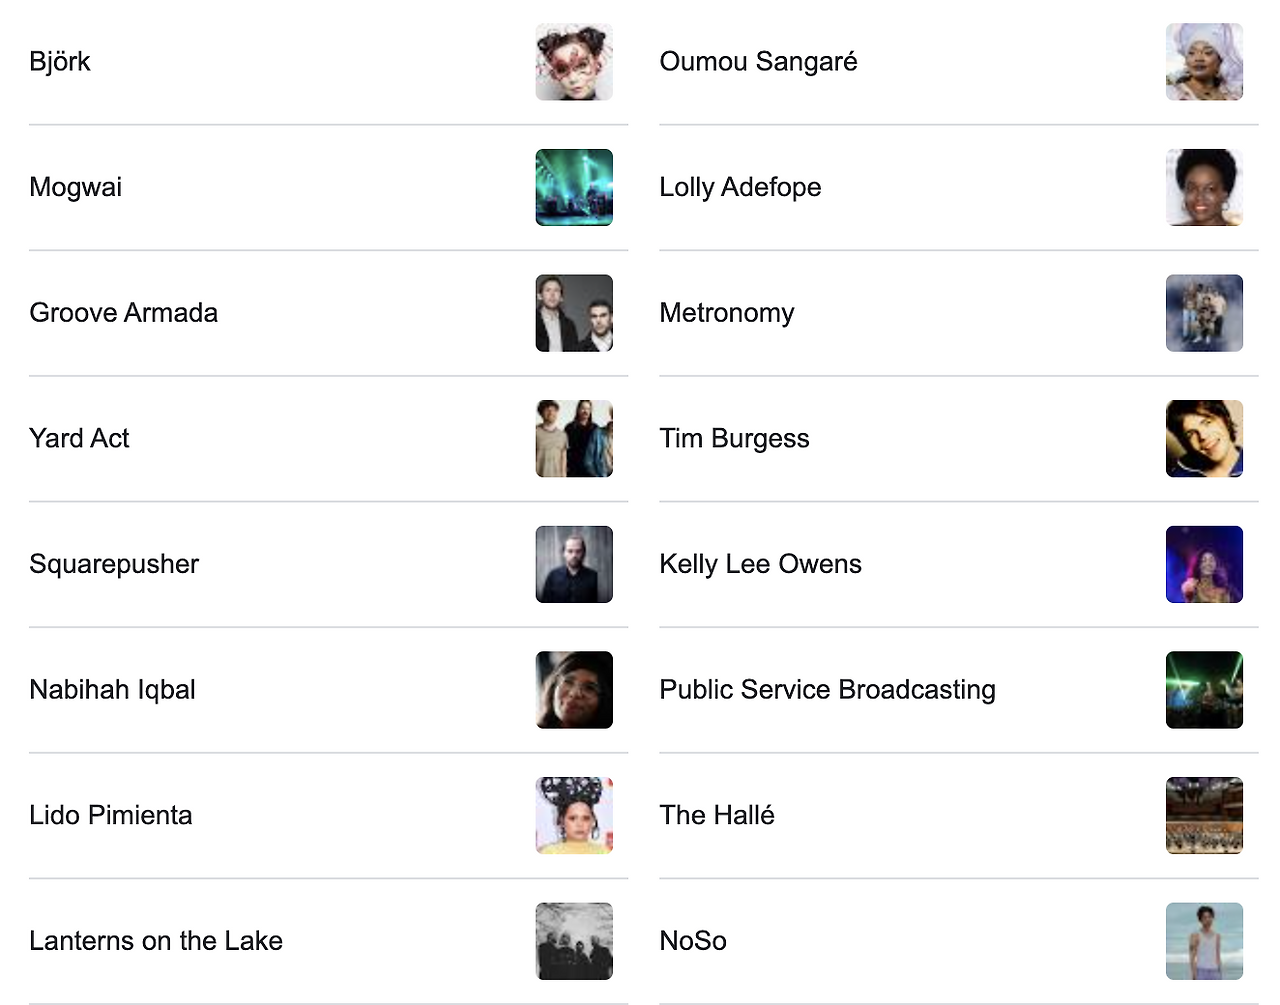Select Public Service Broadcasting
This screenshot has height=1005, width=1280.
pos(827,690)
